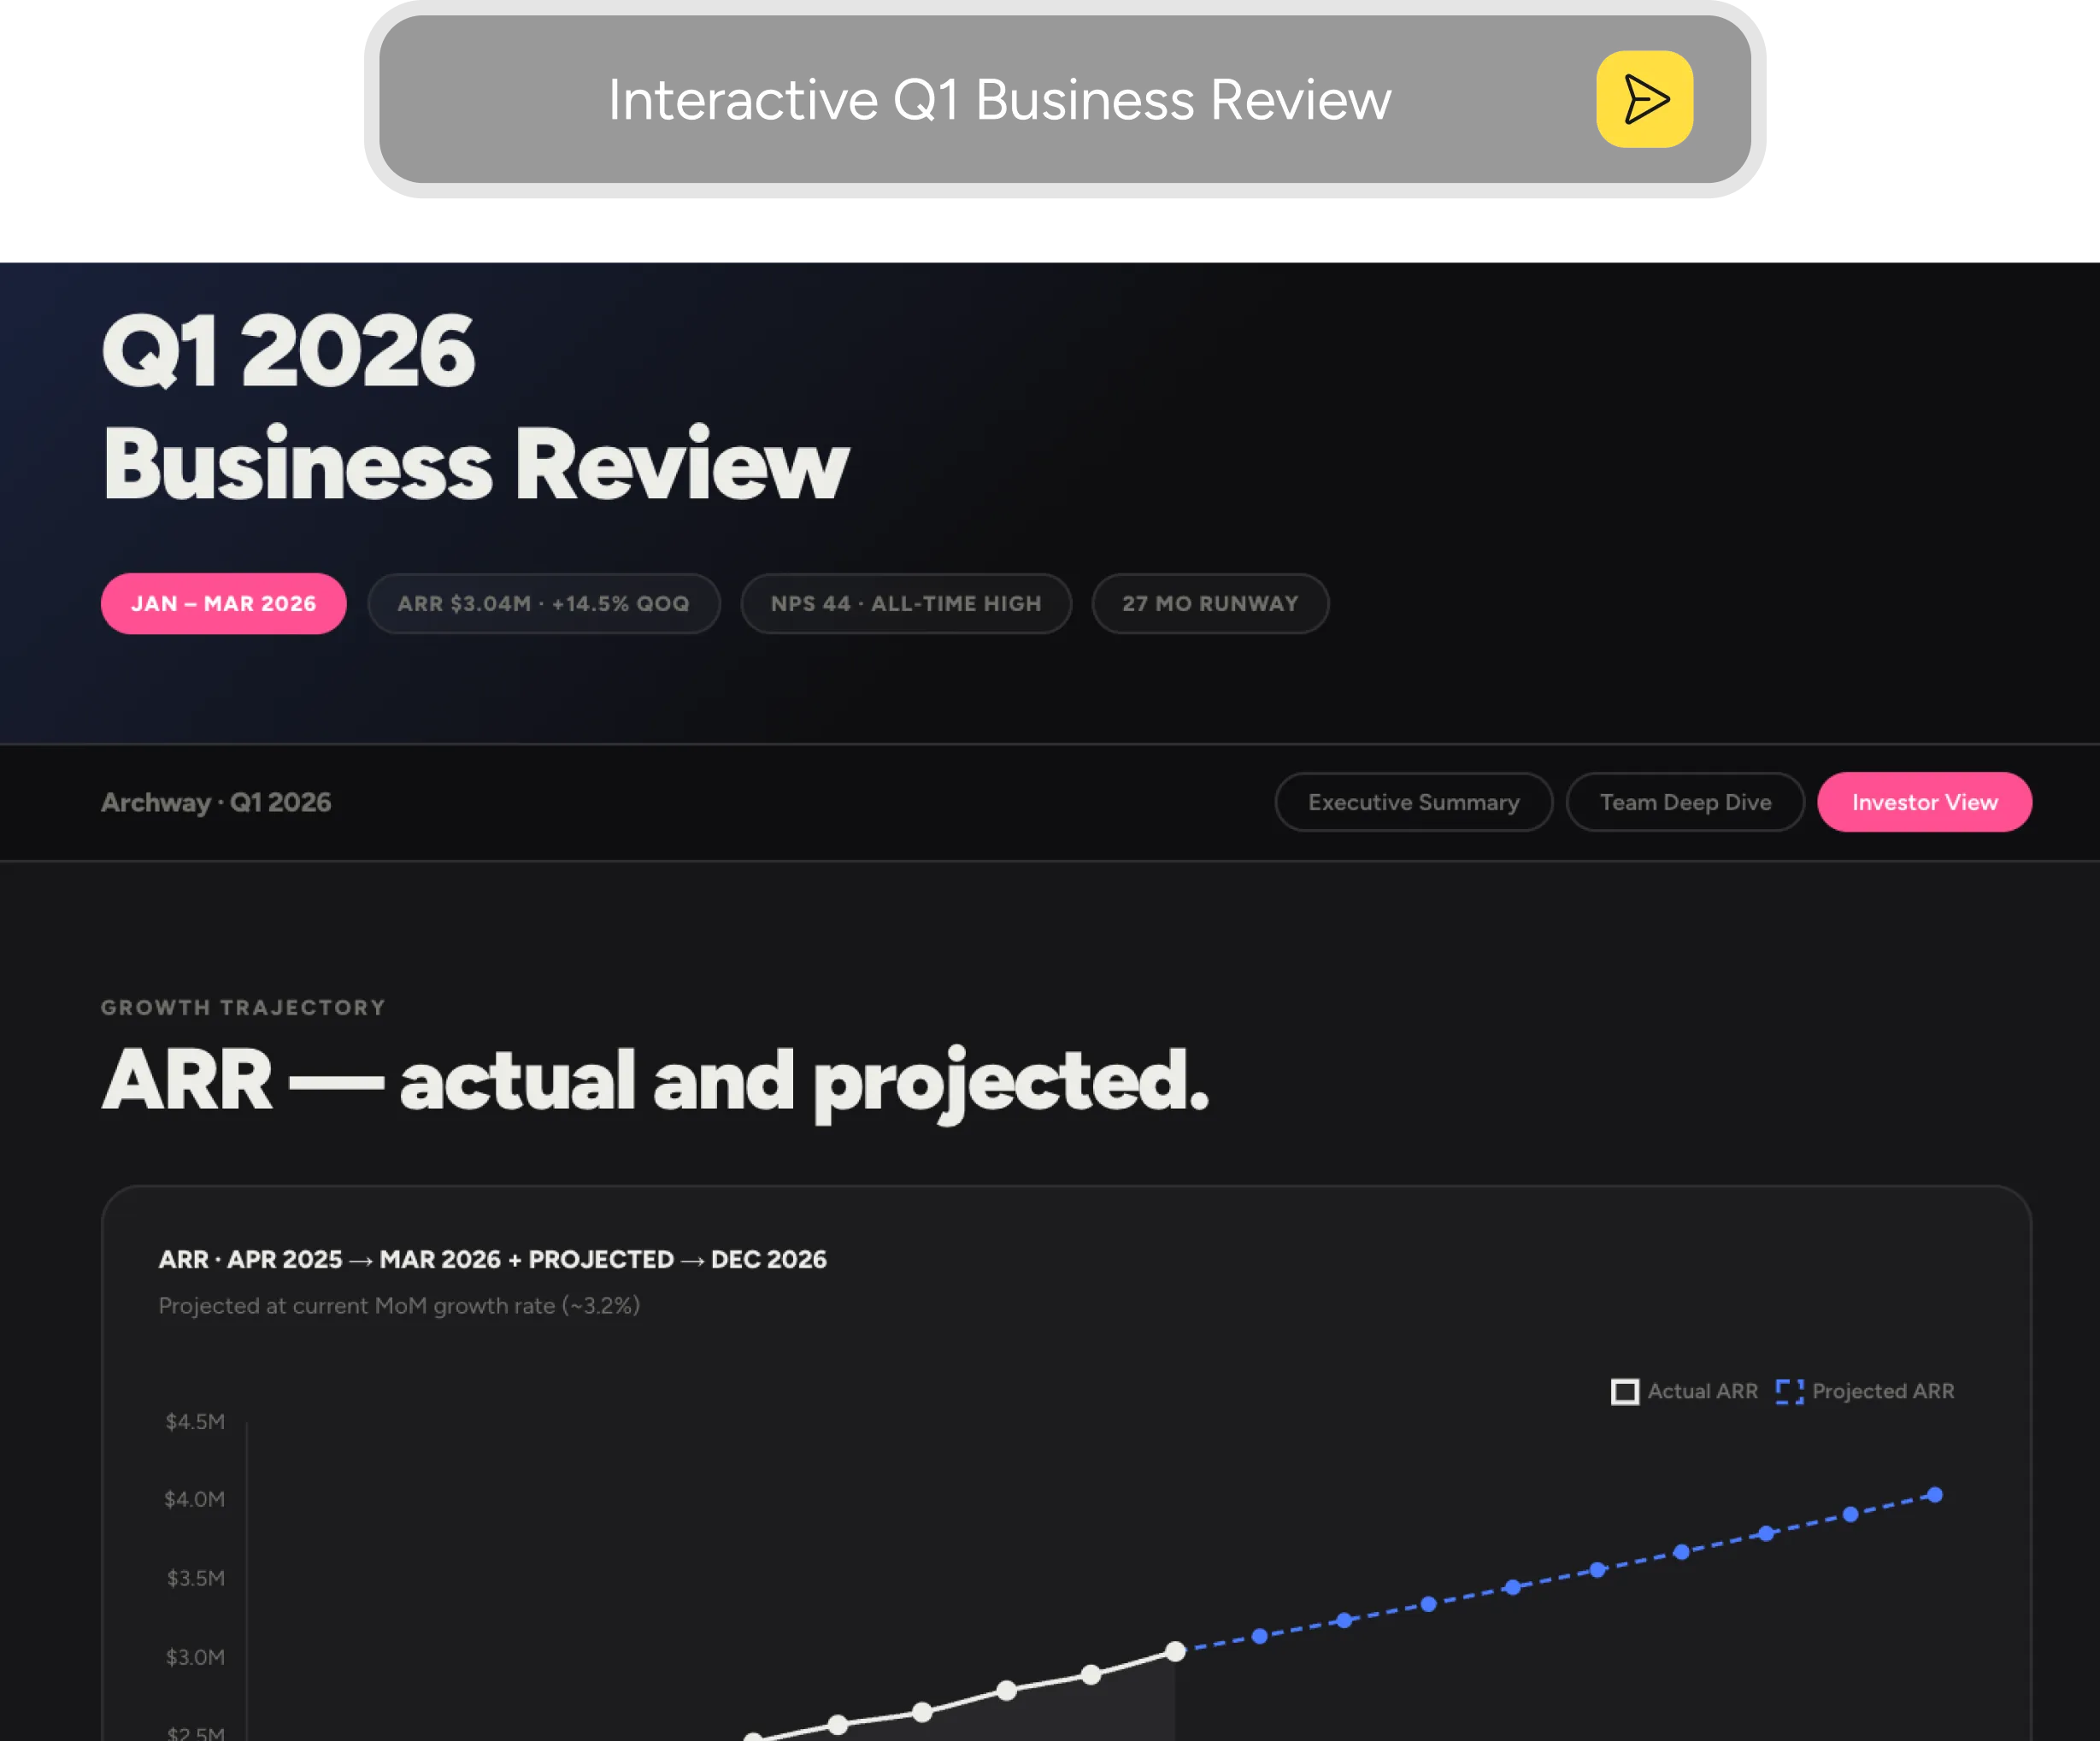Toggle the Actual ARR legend swatch
Image resolution: width=2100 pixels, height=1741 pixels.
pyautogui.click(x=1625, y=1391)
